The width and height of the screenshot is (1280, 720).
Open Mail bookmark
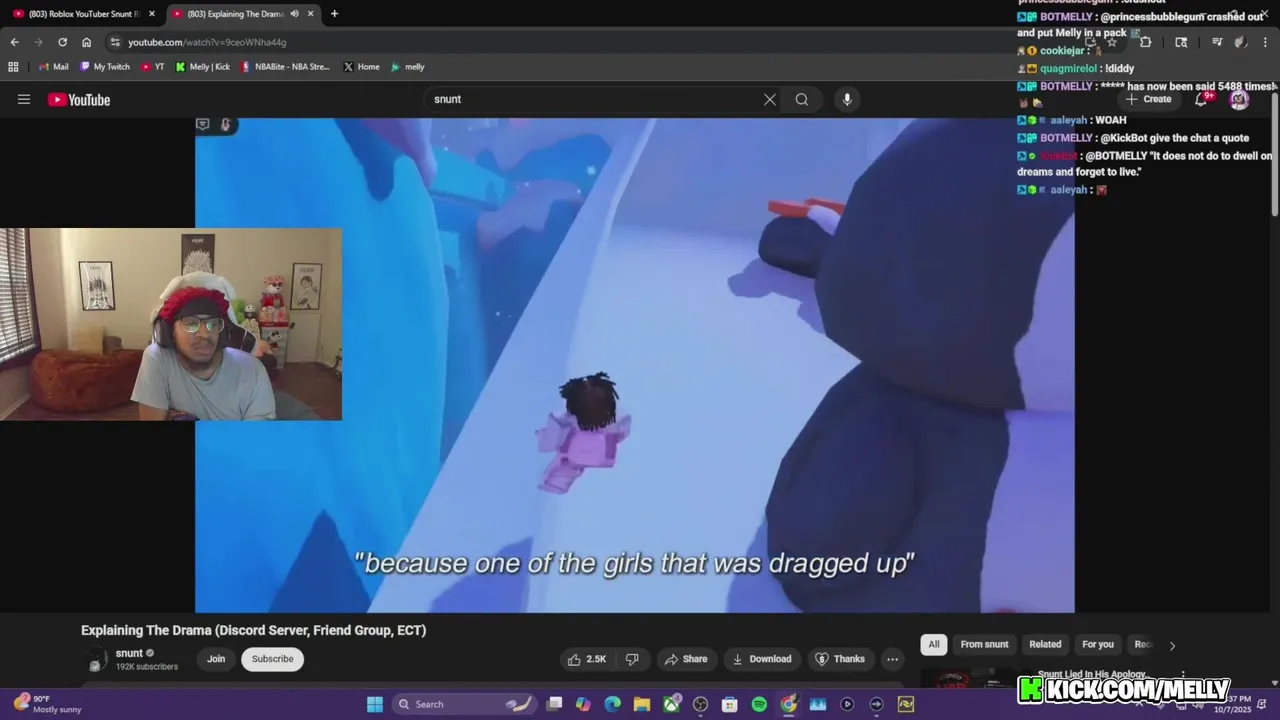tap(53, 67)
